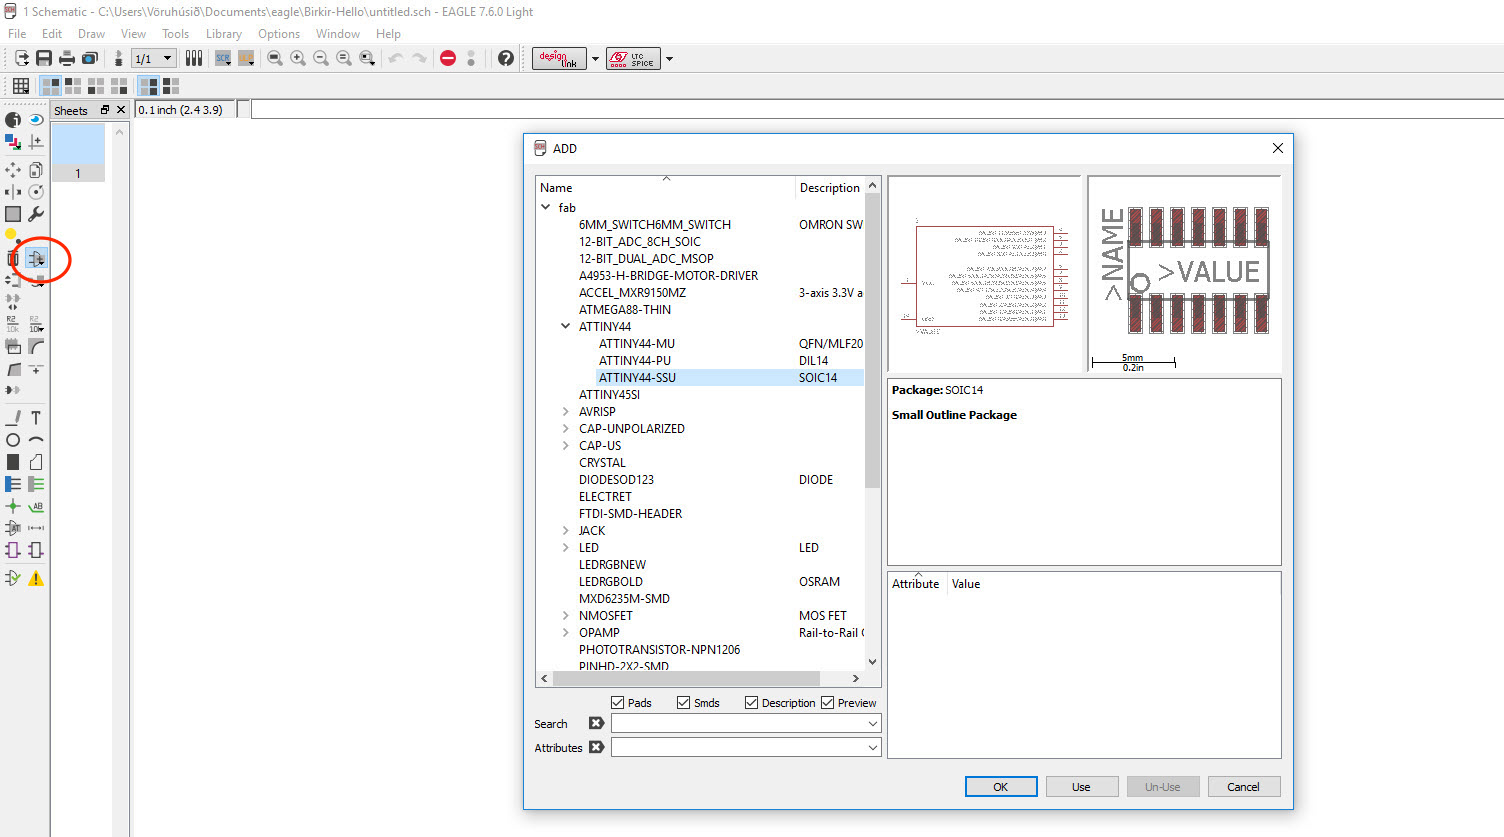Print the schematic via printer icon
Viewport: 1504px width, 837px height.
[67, 58]
